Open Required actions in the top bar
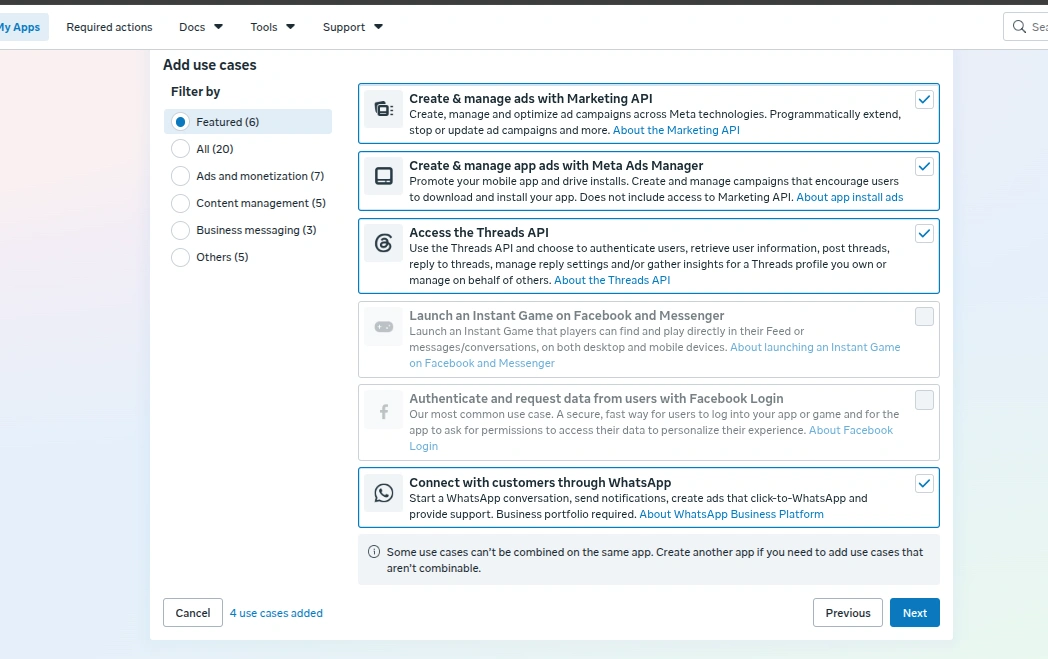This screenshot has height=659, width=1048. click(x=109, y=27)
